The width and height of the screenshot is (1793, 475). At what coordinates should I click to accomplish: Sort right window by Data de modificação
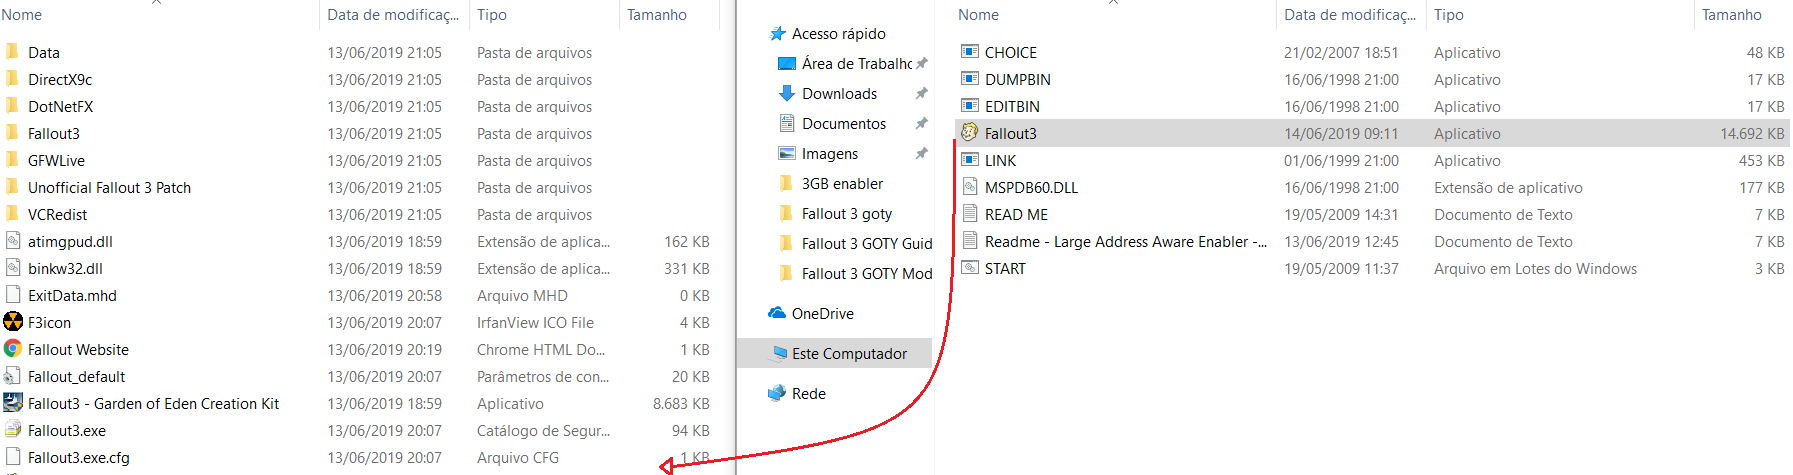(x=1350, y=14)
